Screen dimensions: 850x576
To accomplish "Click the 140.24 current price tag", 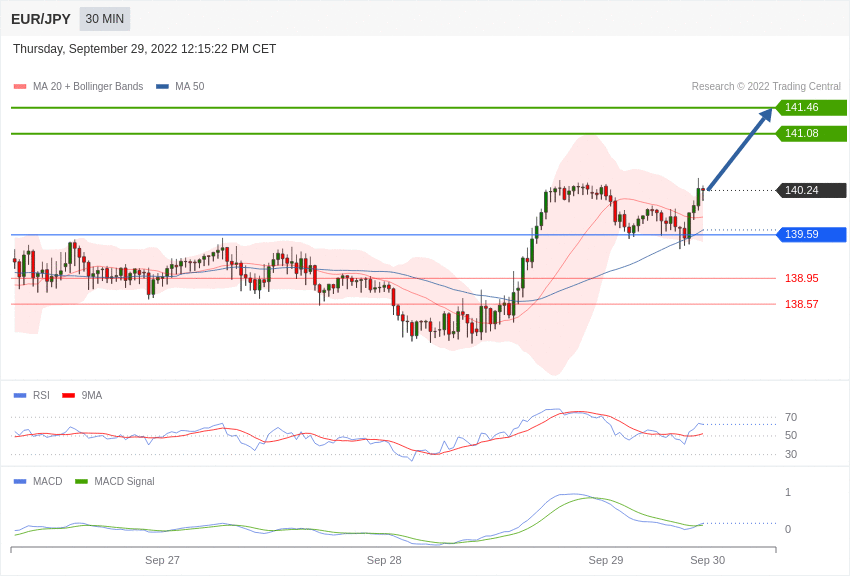I will pyautogui.click(x=811, y=190).
